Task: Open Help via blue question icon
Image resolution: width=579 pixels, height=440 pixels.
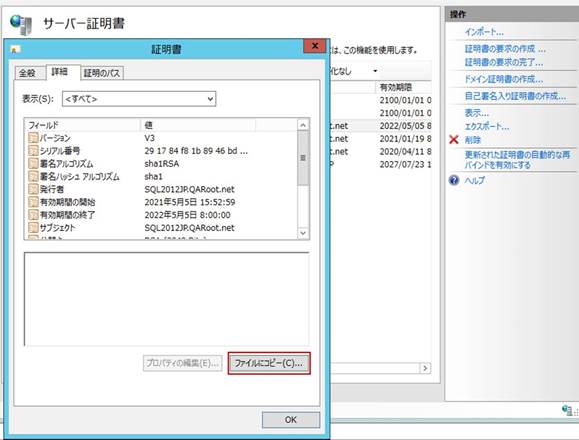Action: pyautogui.click(x=454, y=180)
